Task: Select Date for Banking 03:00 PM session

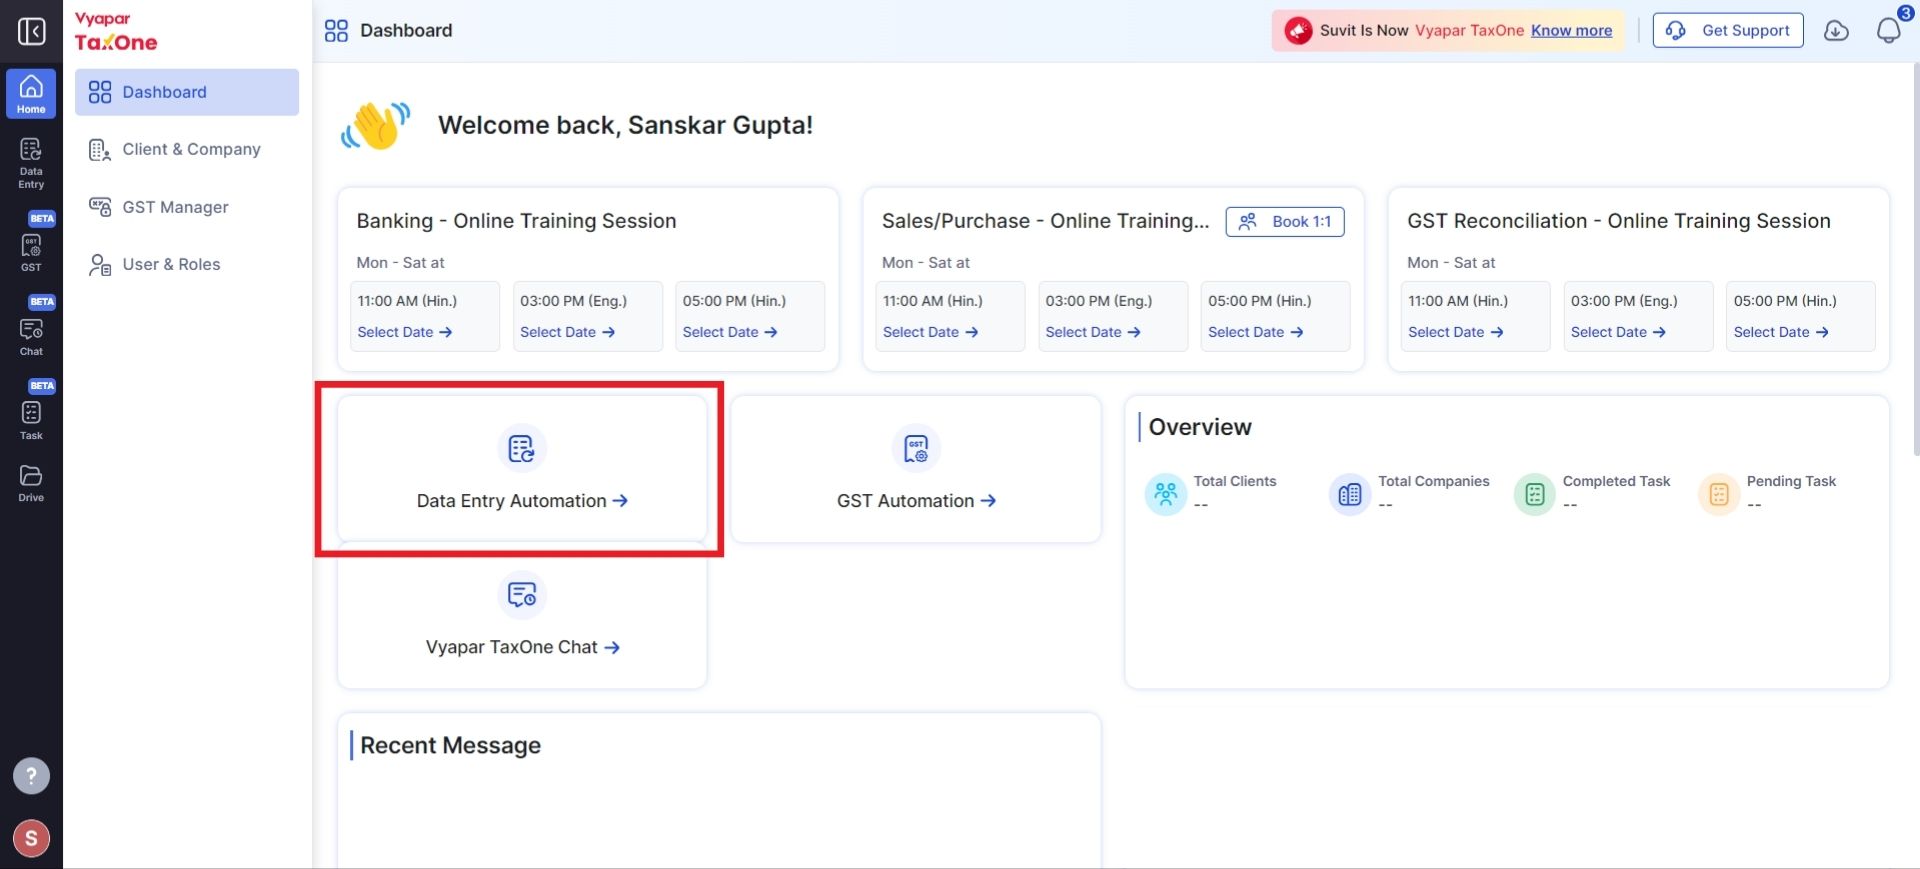Action: click(x=567, y=332)
